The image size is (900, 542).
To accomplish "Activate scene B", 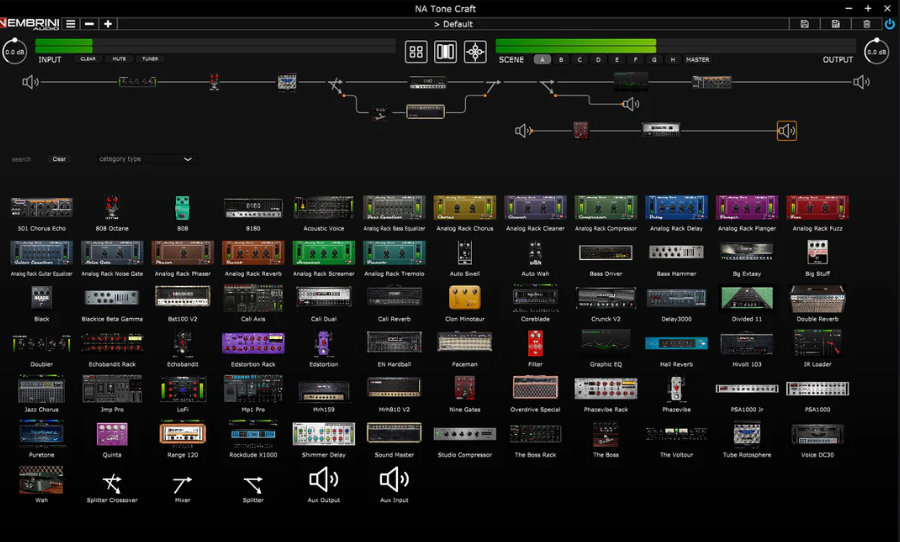I will click(561, 60).
